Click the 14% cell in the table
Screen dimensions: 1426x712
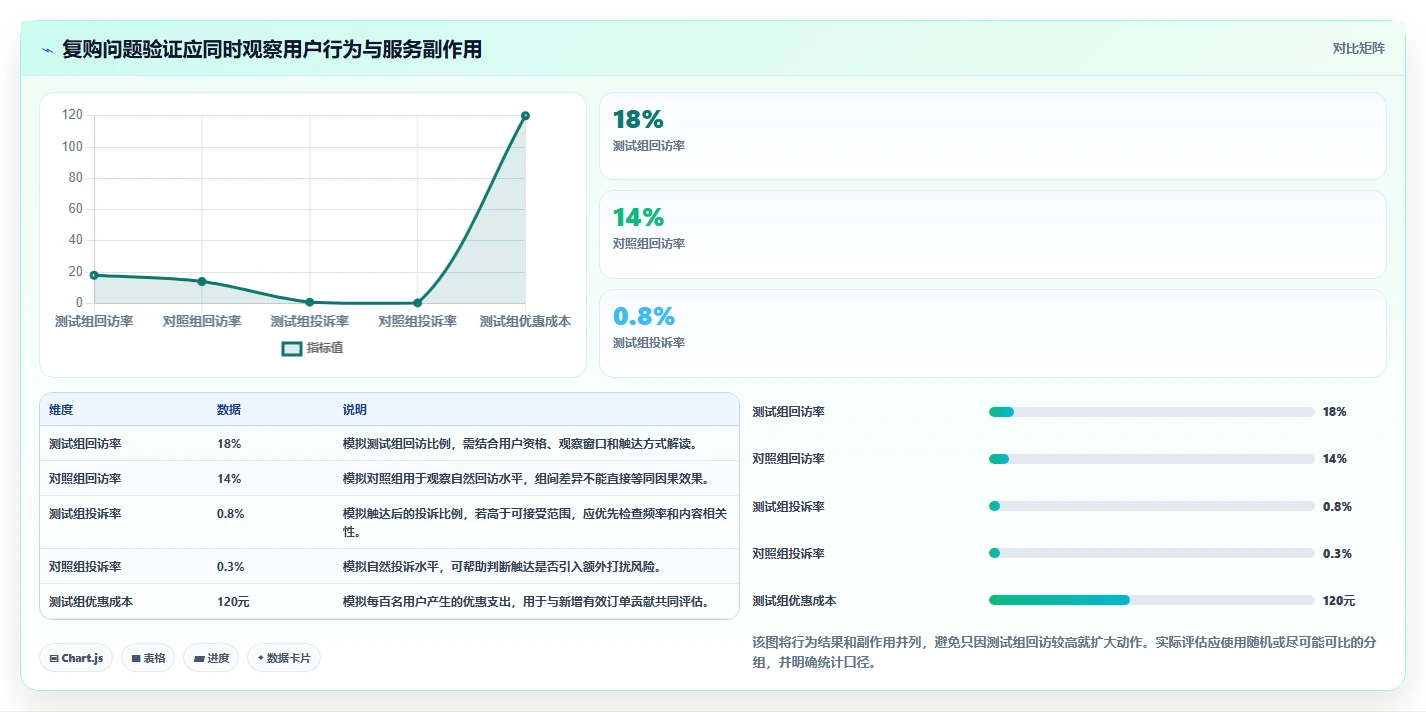coord(229,478)
